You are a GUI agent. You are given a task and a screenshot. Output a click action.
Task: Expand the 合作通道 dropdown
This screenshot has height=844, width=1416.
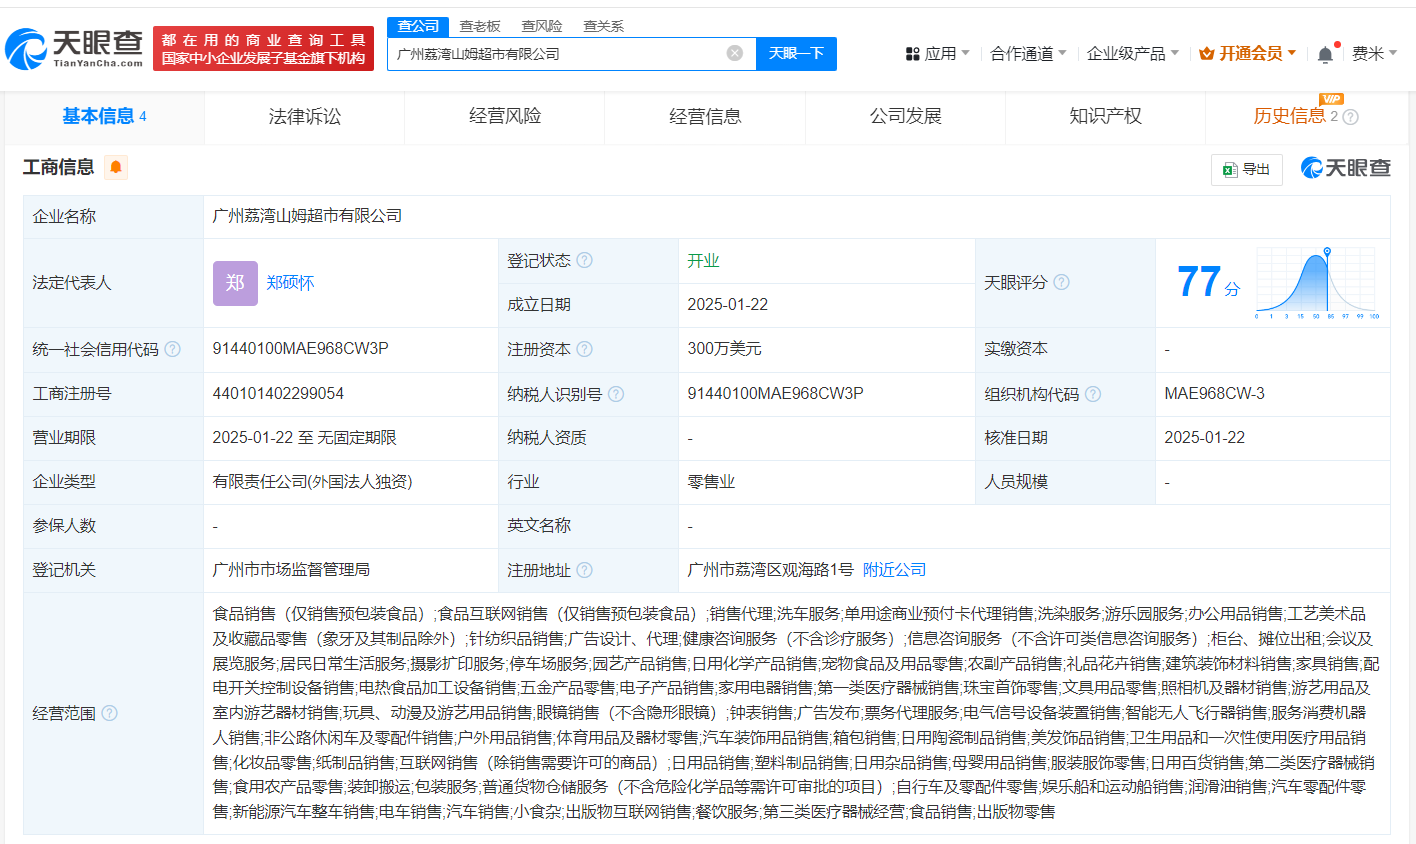click(1028, 54)
